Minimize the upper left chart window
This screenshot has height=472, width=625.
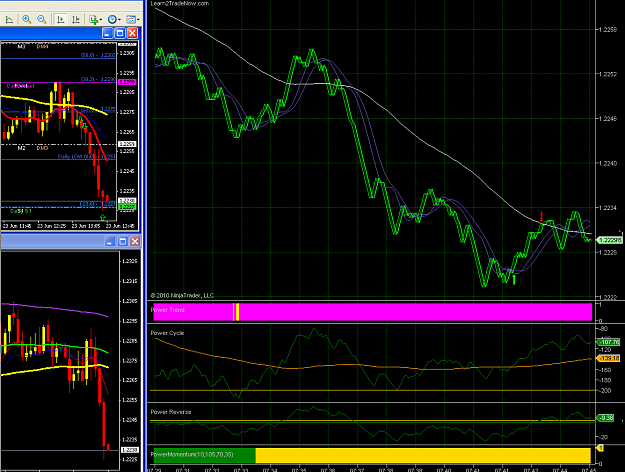[107, 33]
